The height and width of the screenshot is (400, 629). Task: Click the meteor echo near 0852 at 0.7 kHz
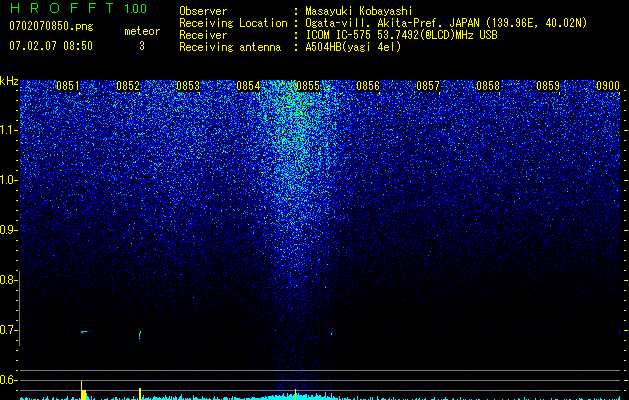click(x=140, y=334)
